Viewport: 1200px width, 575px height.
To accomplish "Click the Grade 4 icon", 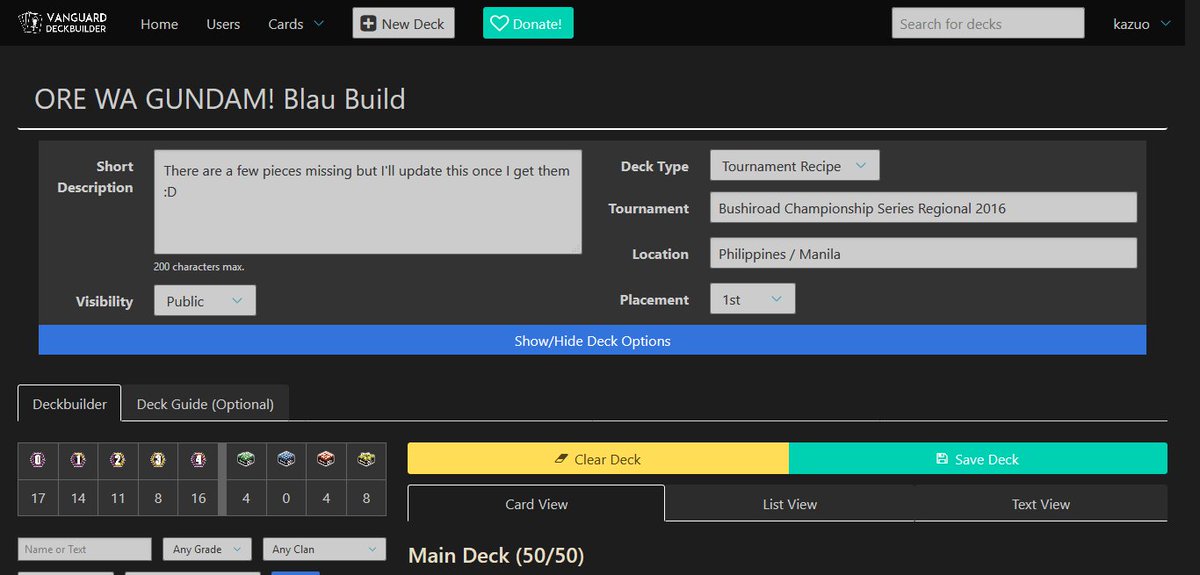I will pyautogui.click(x=198, y=460).
